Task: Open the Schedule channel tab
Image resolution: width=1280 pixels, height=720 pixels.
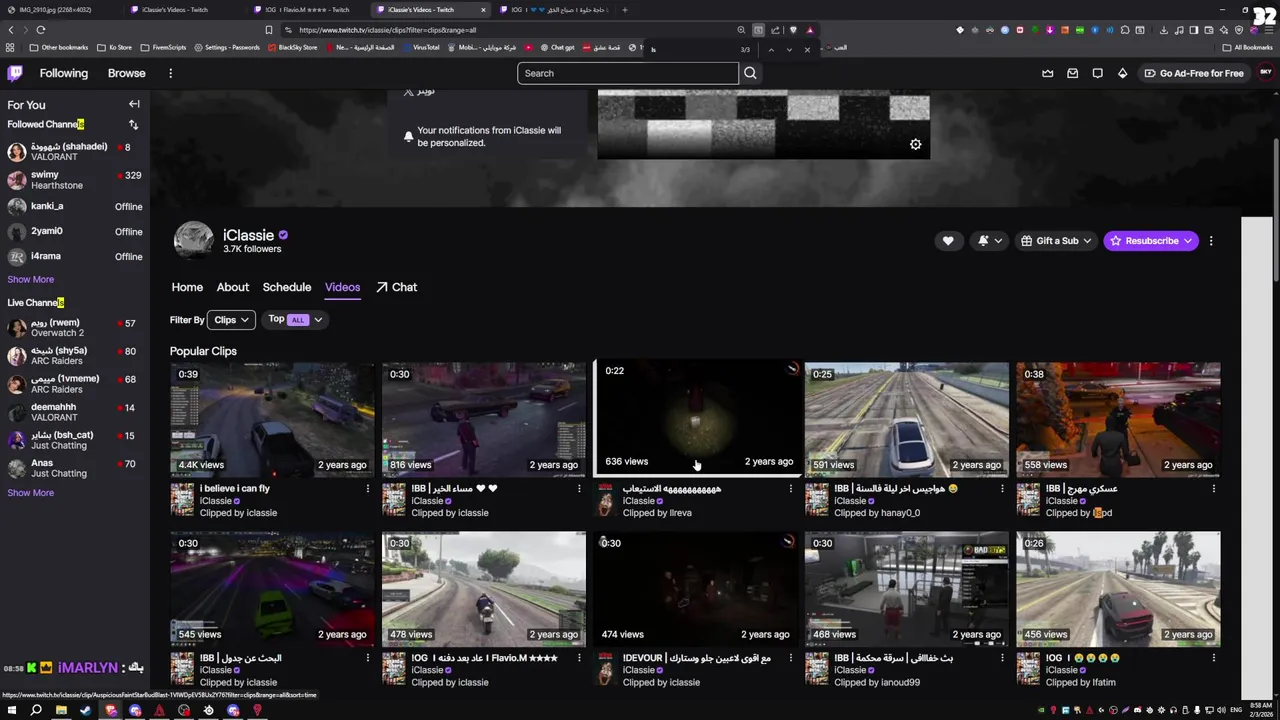Action: tap(287, 287)
